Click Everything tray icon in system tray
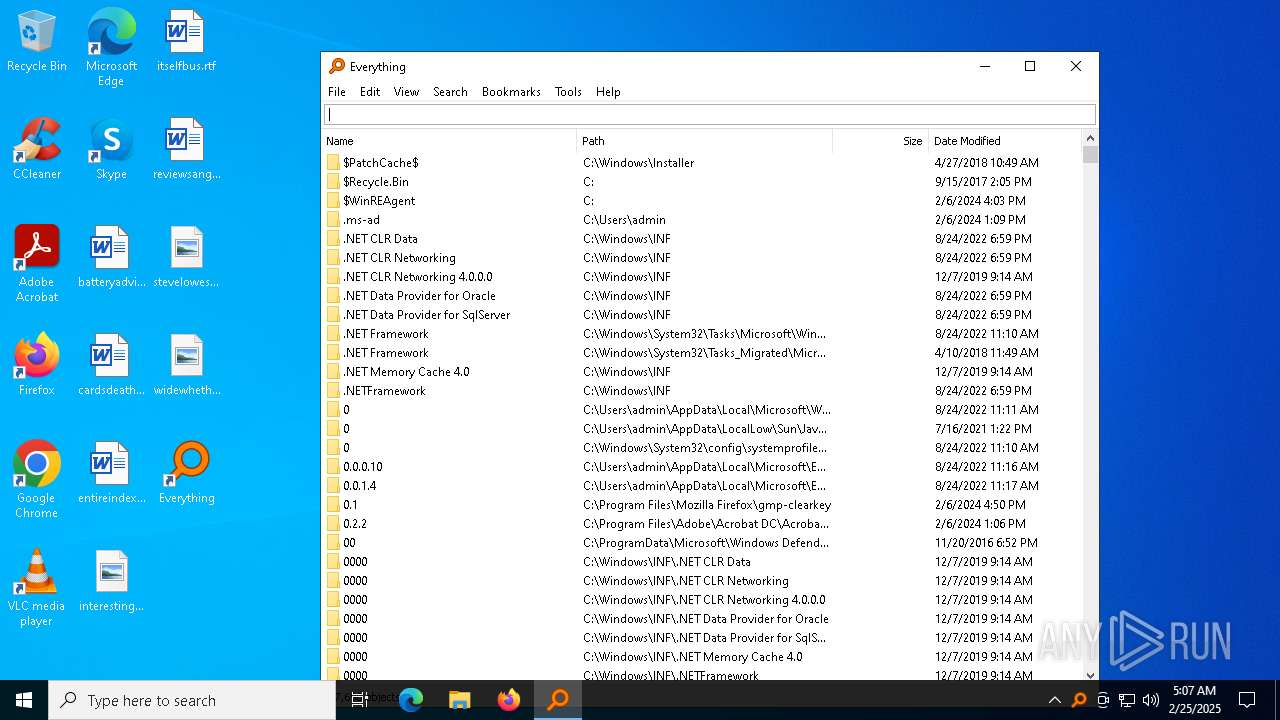 1079,700
